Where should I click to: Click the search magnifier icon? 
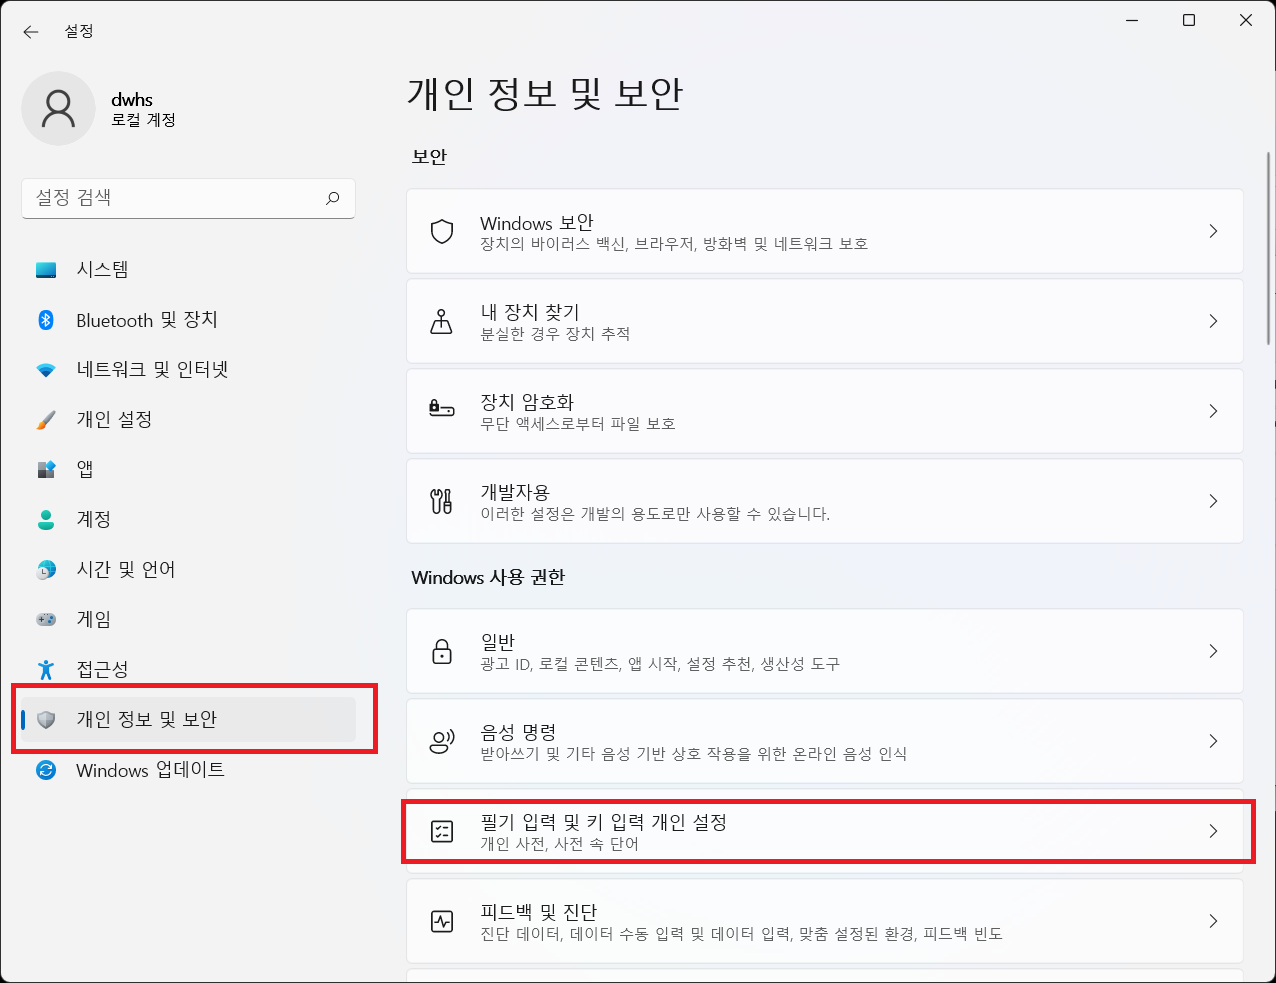[333, 198]
